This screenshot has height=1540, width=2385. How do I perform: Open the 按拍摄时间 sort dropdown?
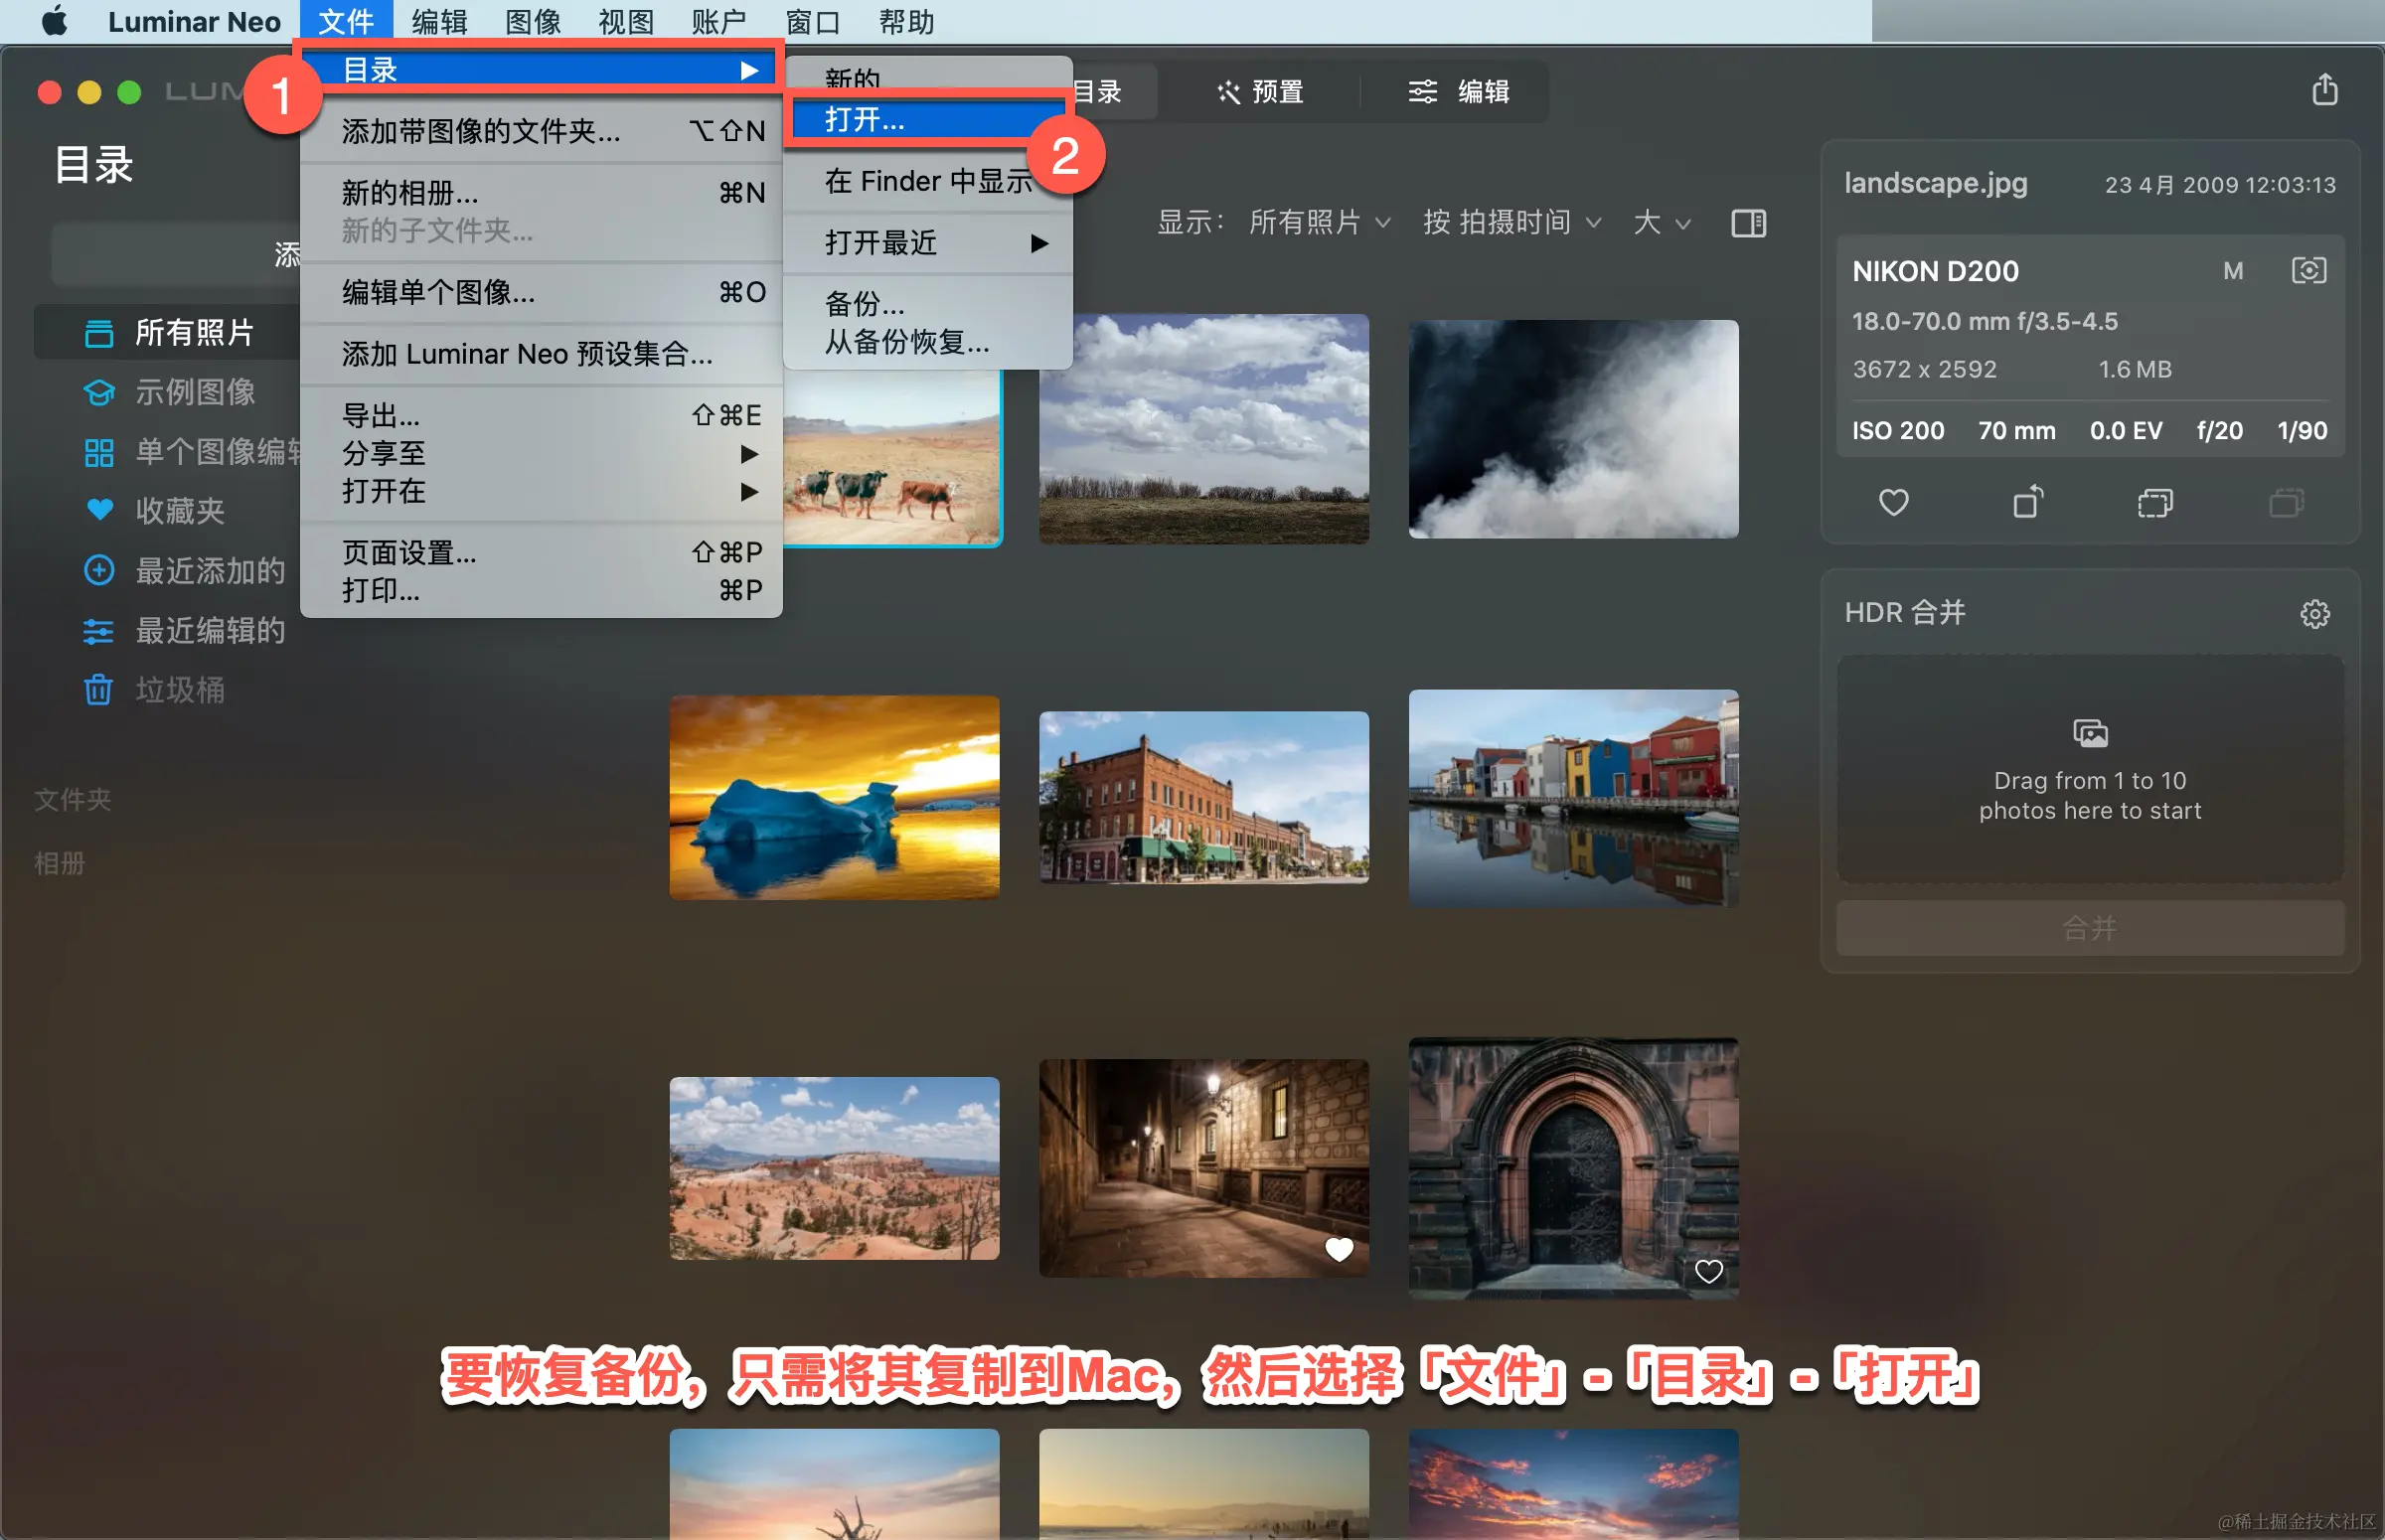pos(1511,222)
